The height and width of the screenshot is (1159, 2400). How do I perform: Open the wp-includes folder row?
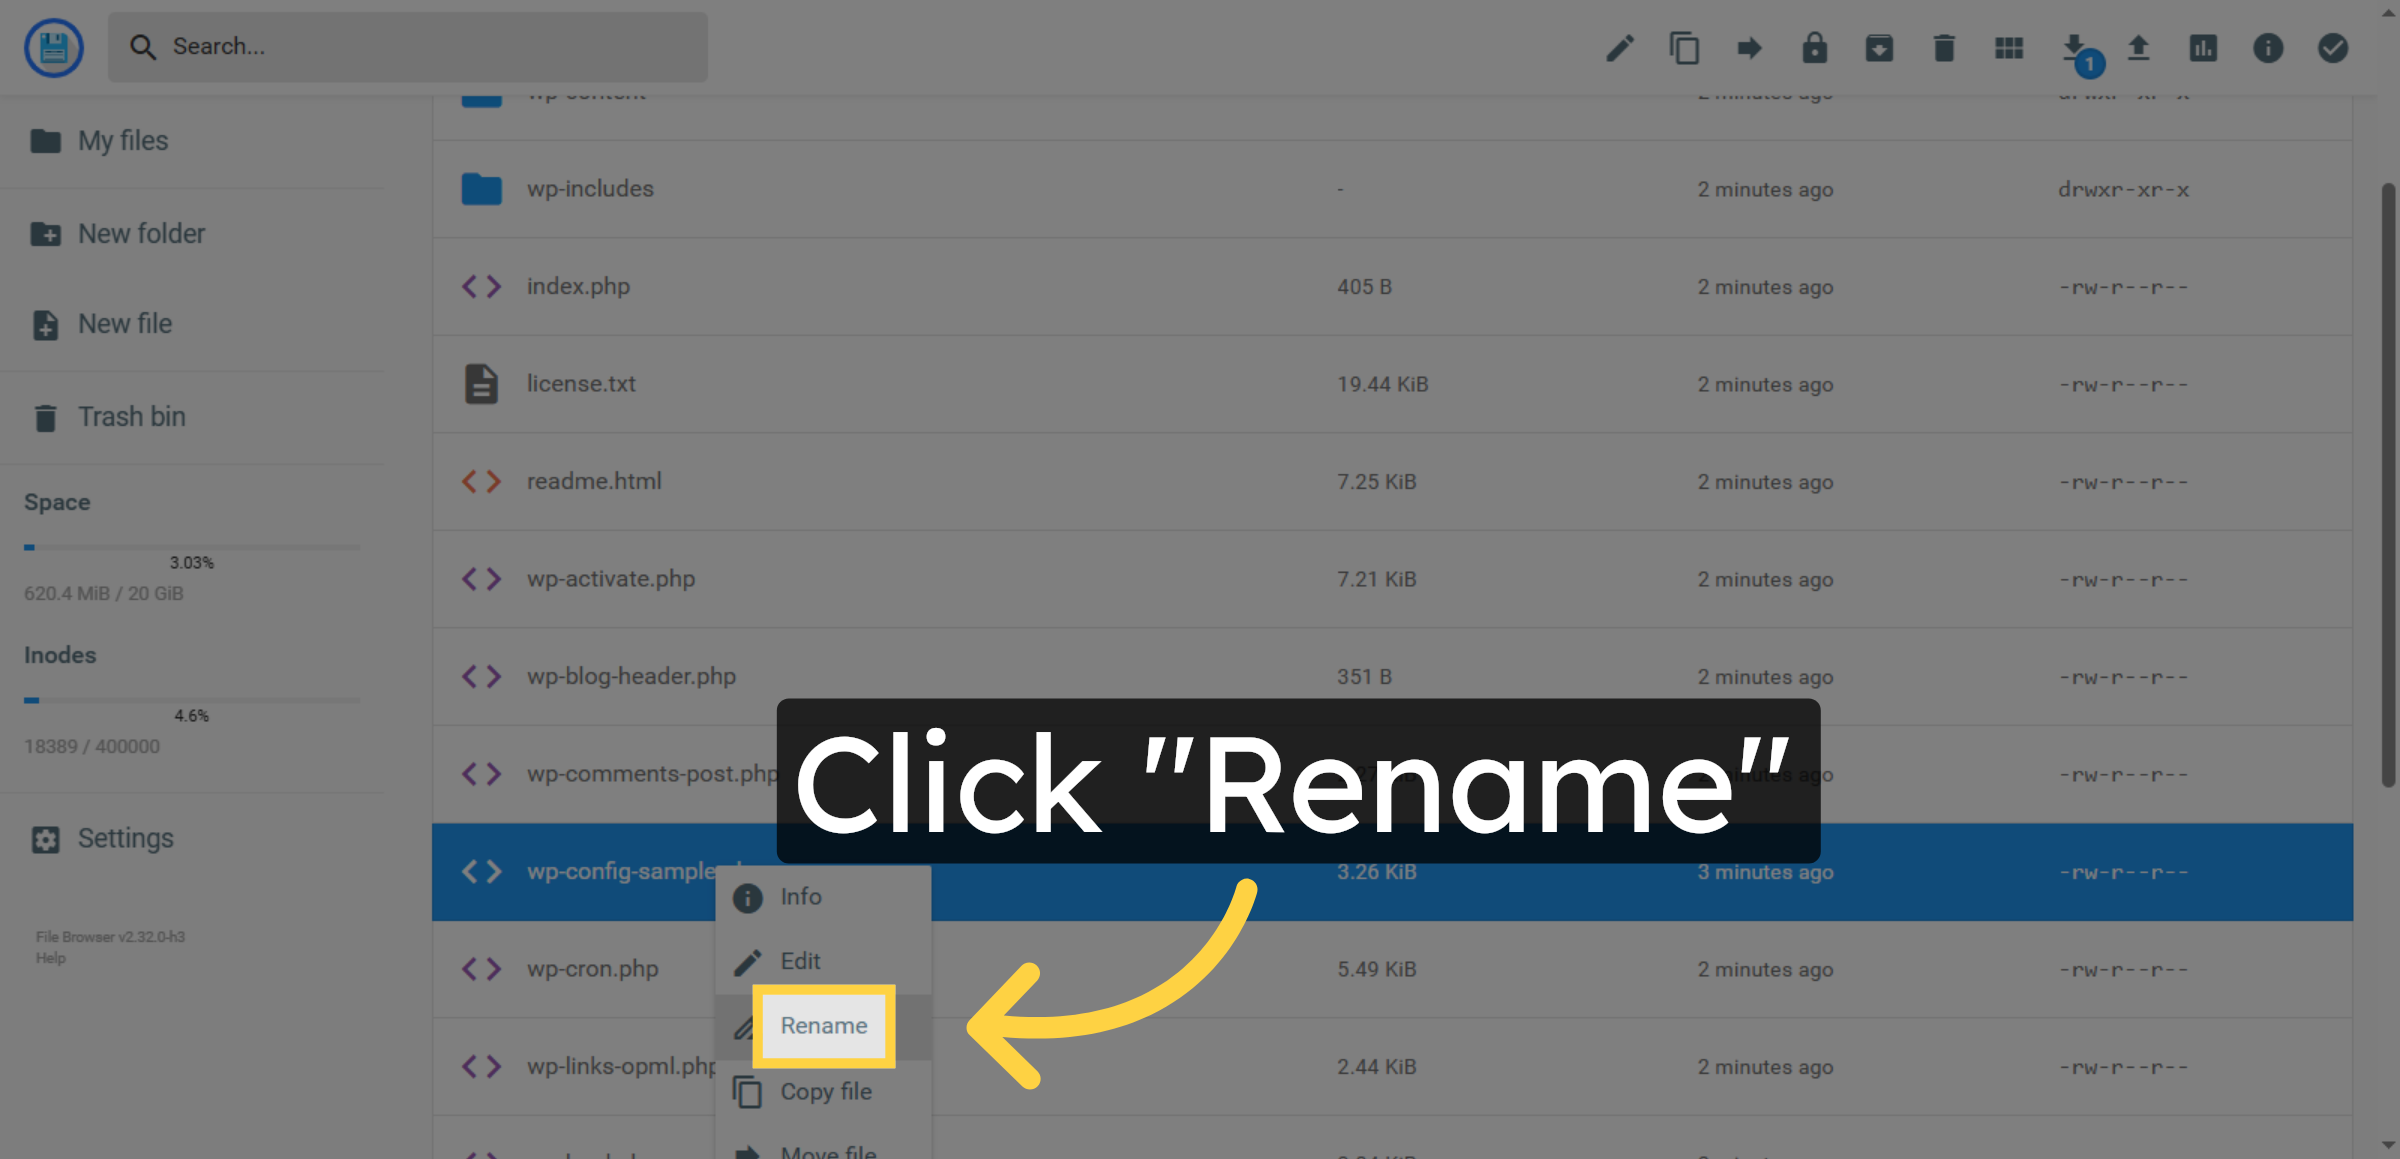(x=590, y=188)
